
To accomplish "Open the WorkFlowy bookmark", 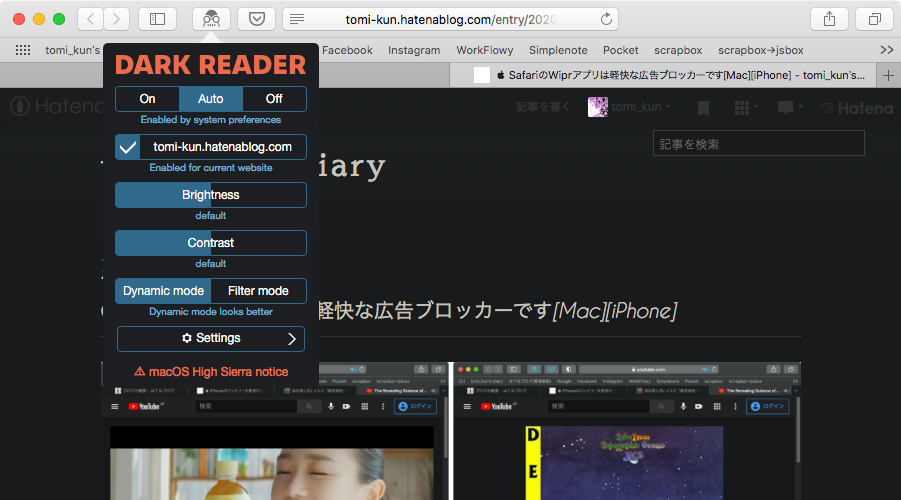I will (485, 50).
